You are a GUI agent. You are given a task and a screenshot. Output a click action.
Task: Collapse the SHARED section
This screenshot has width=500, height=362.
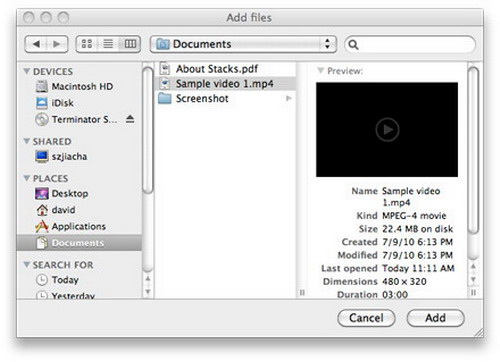click(27, 141)
